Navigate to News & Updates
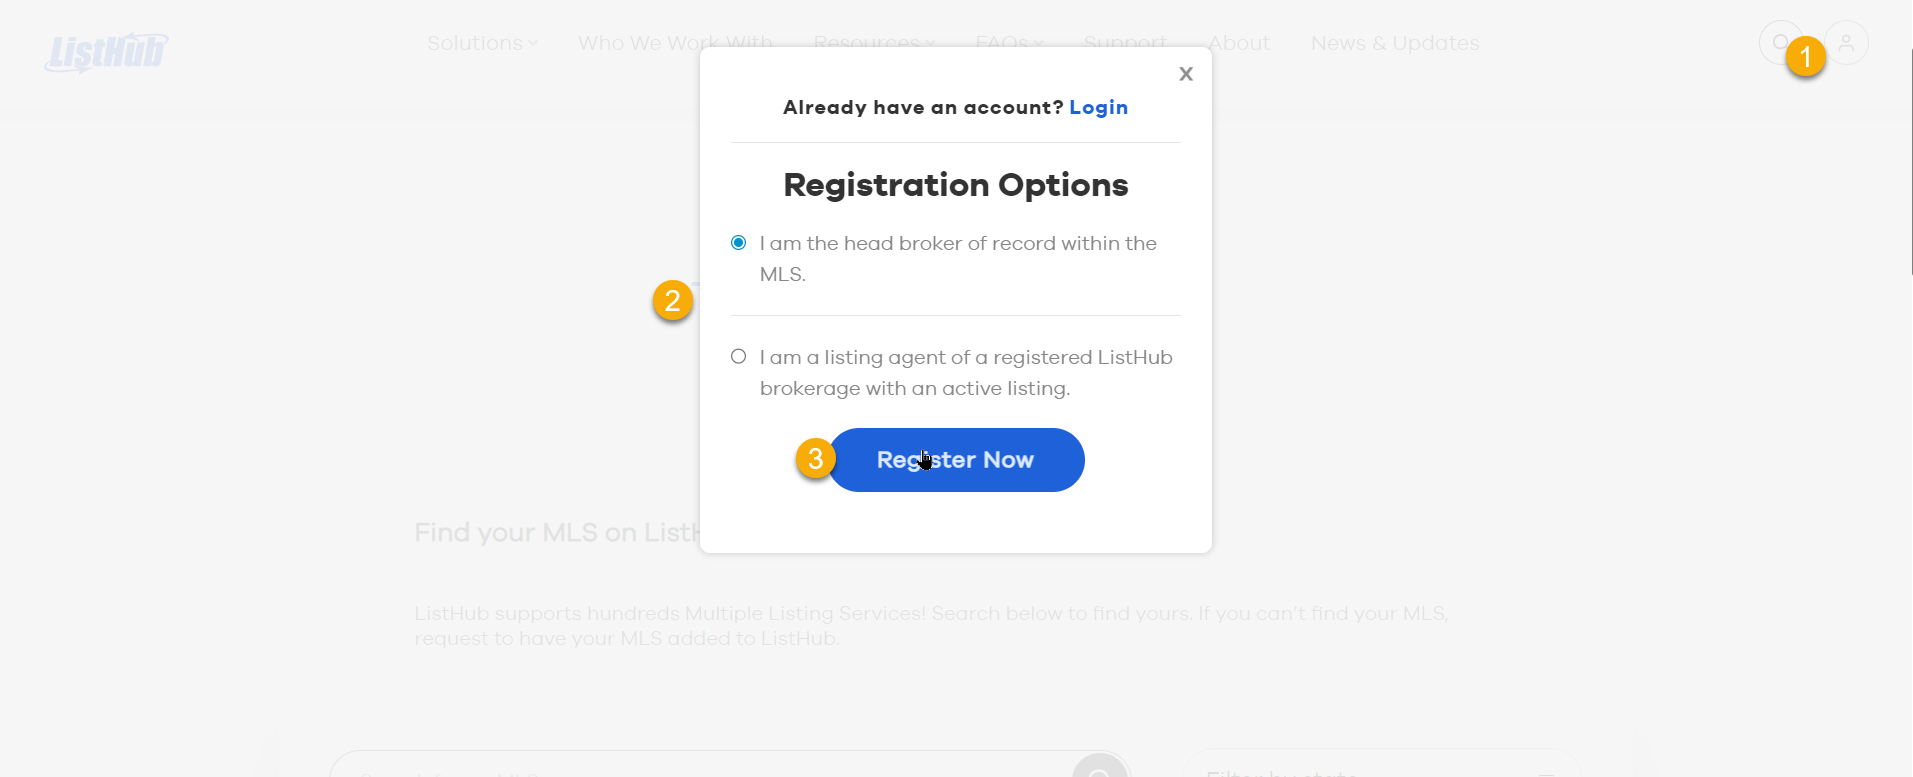 point(1394,43)
